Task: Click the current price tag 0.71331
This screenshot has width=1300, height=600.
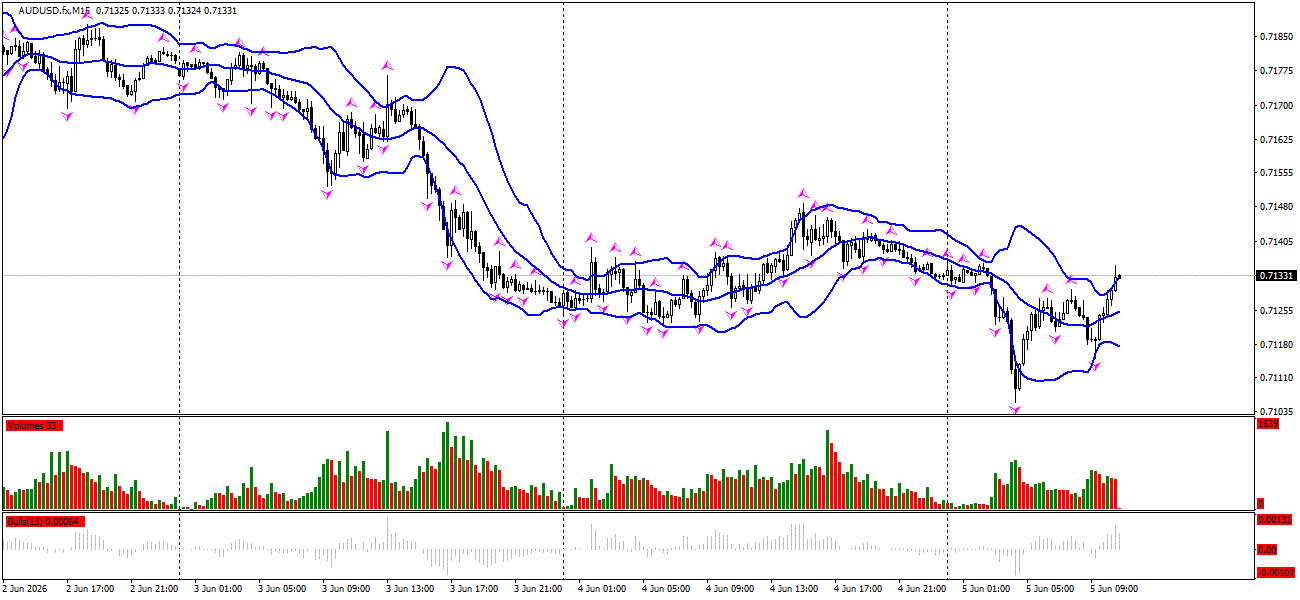Action: [1277, 275]
